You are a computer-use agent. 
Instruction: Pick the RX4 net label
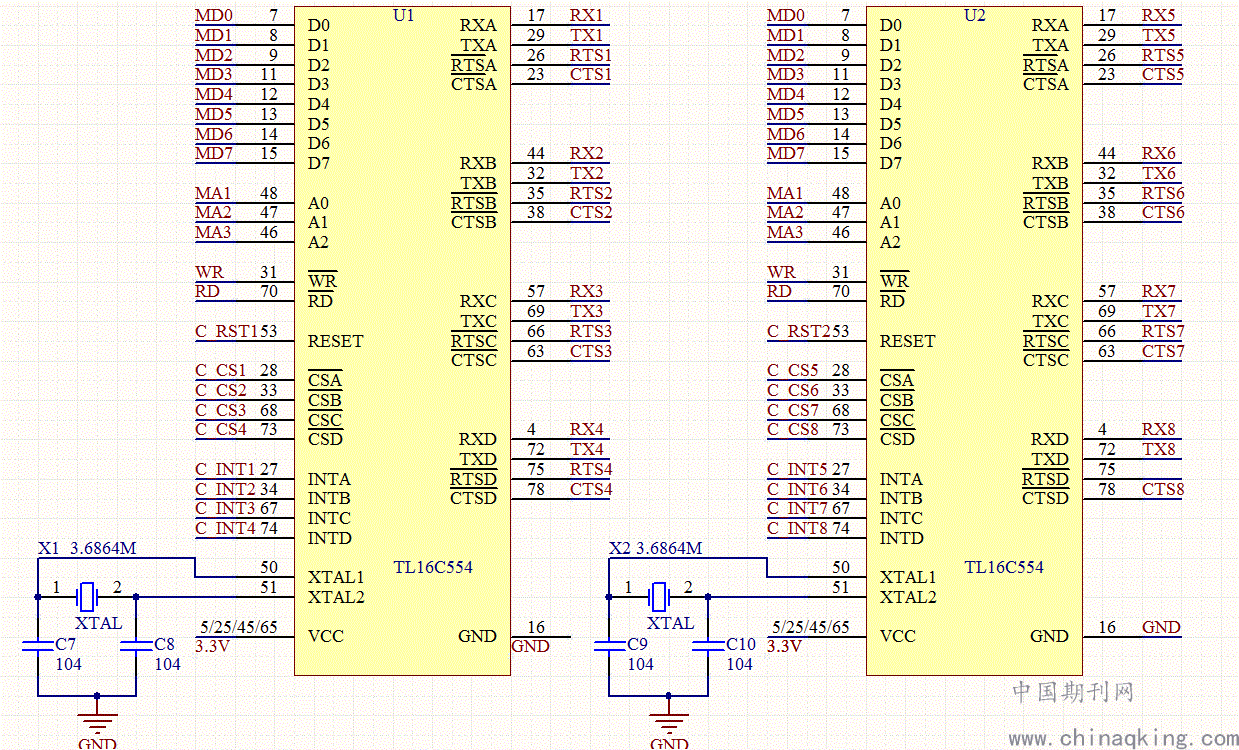tap(587, 429)
